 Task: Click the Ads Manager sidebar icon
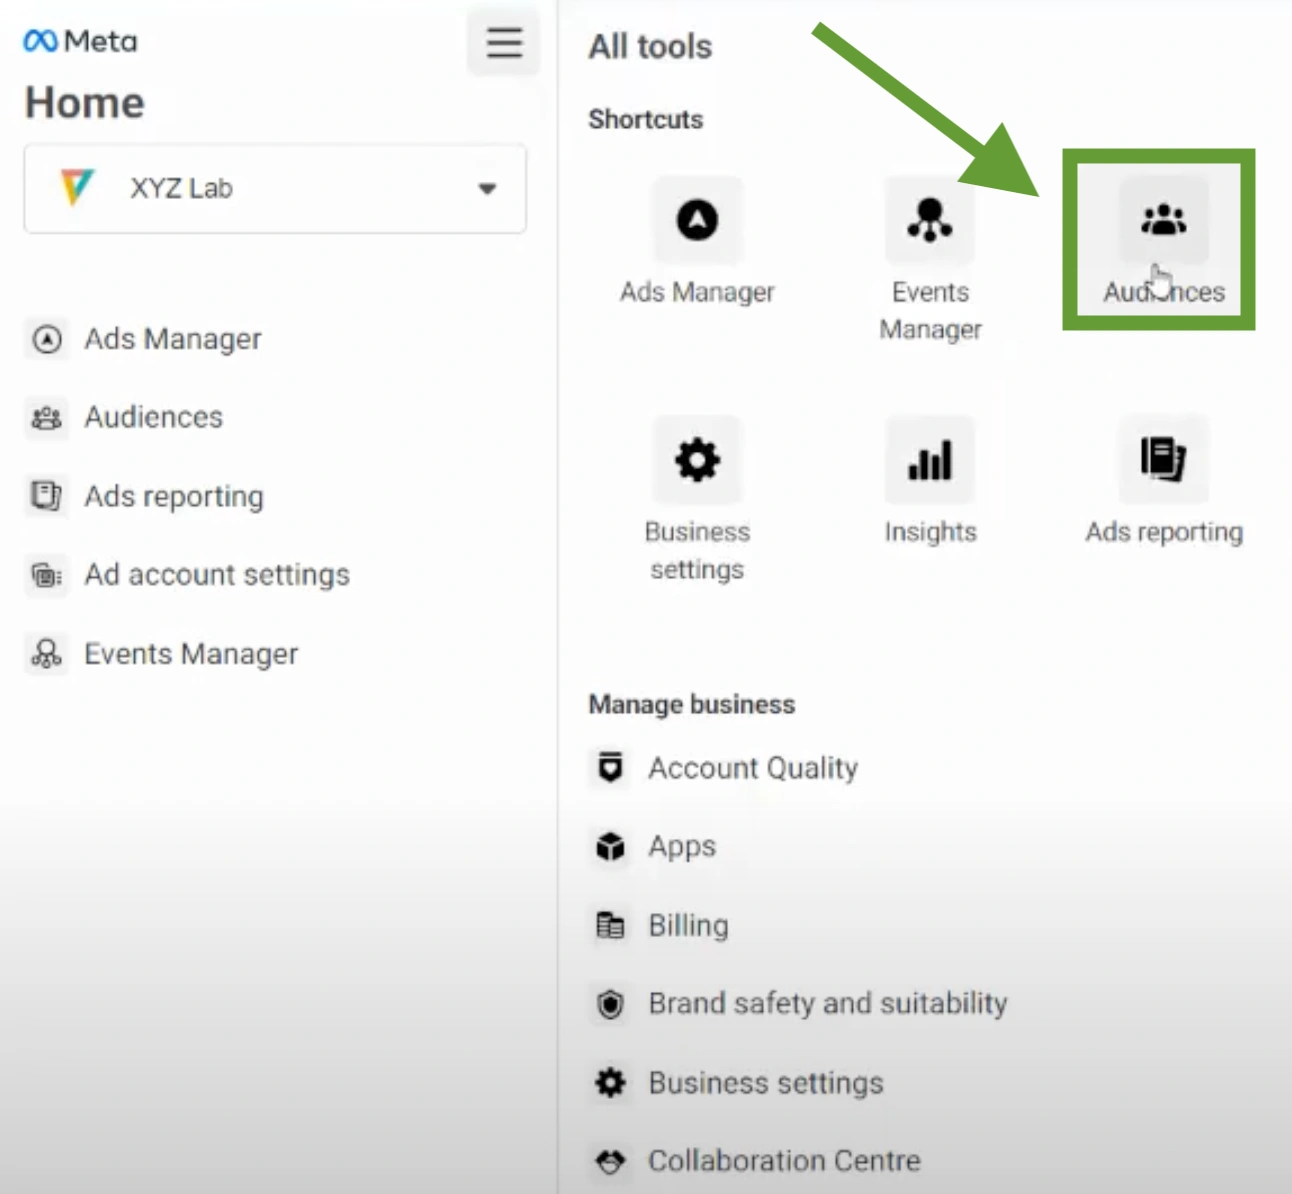pyautogui.click(x=47, y=339)
